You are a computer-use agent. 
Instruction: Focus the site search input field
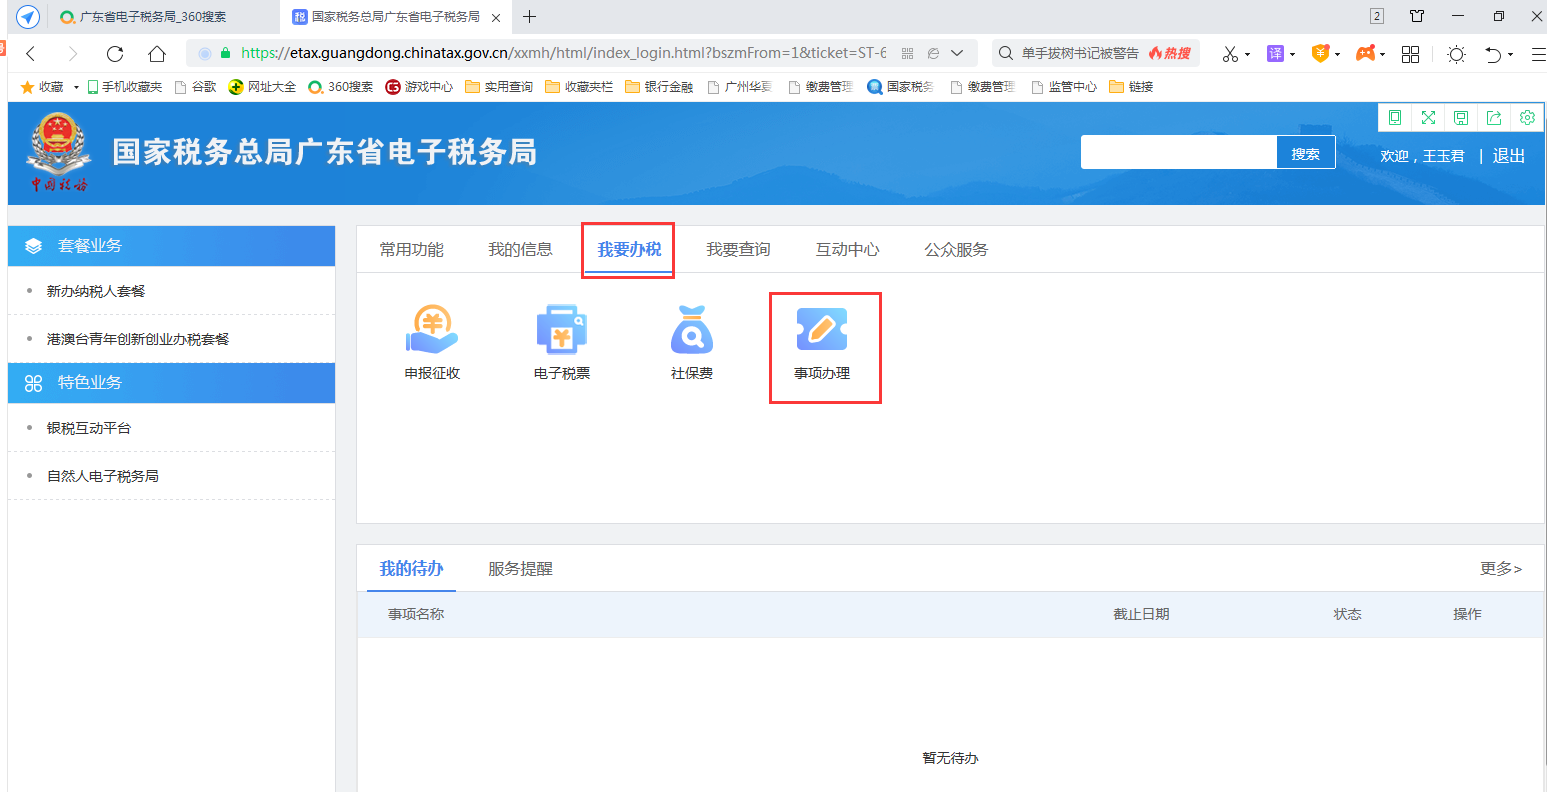(x=1178, y=153)
